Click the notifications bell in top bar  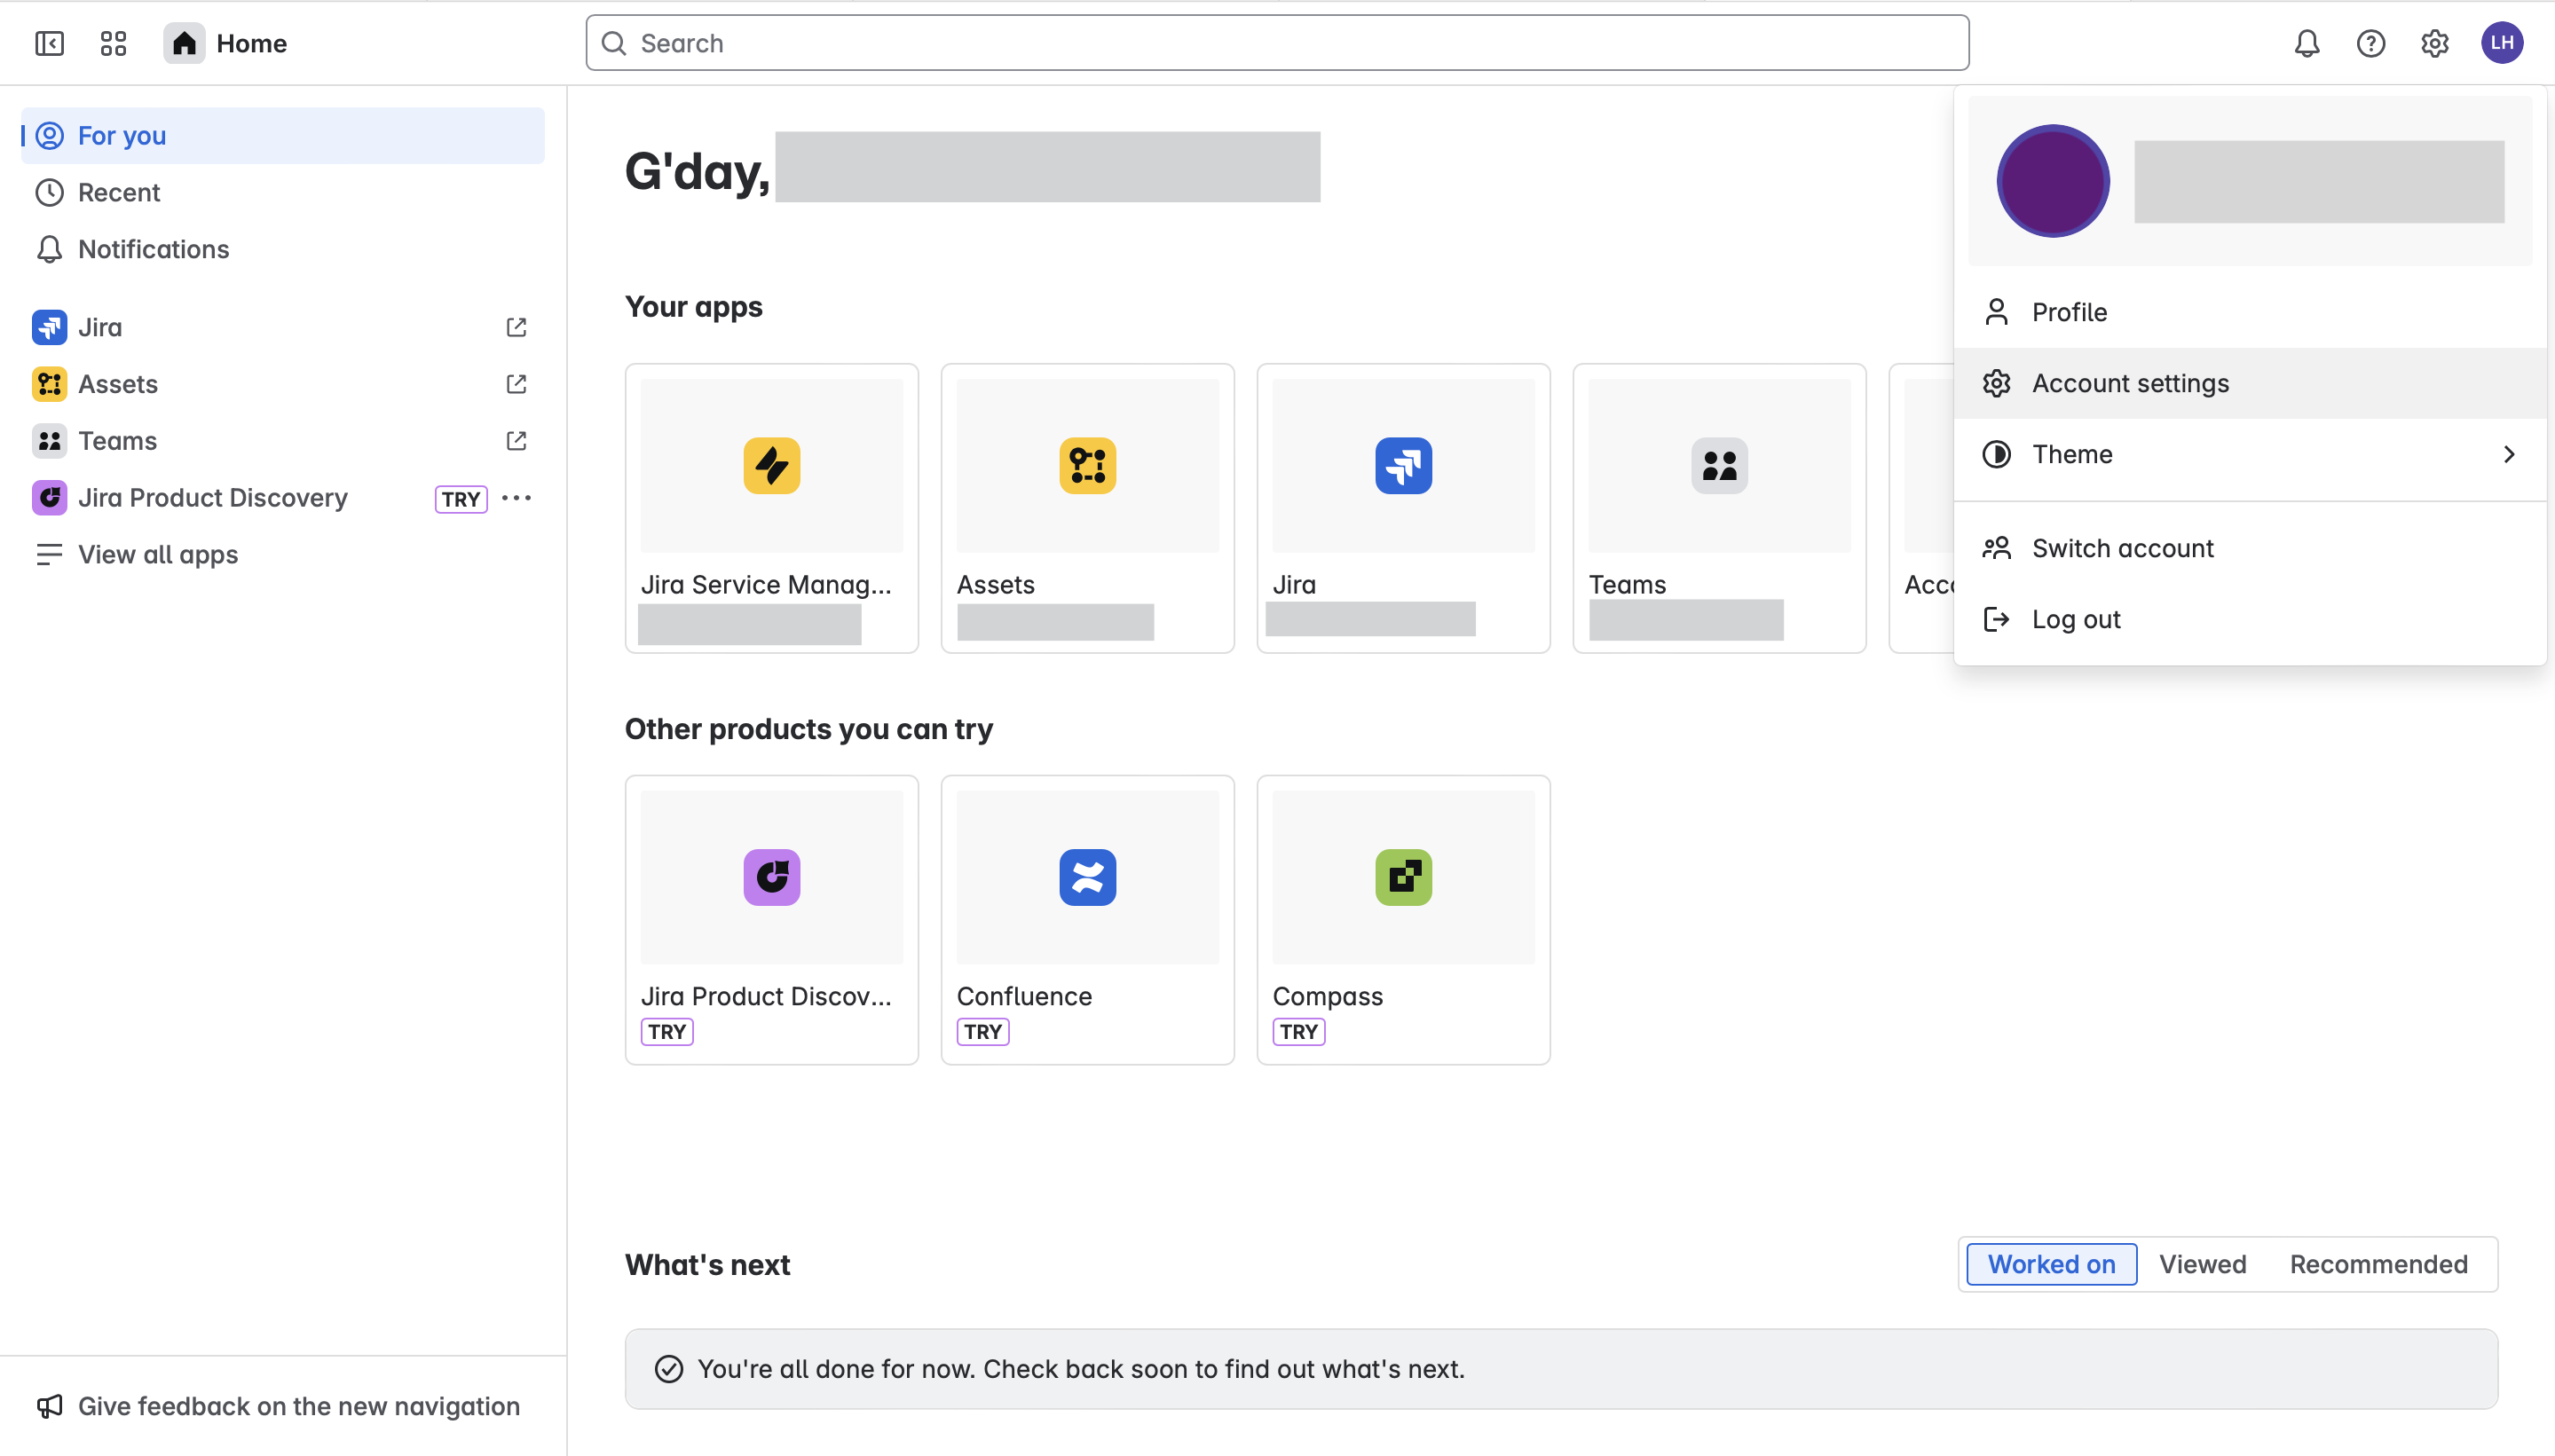(2306, 43)
